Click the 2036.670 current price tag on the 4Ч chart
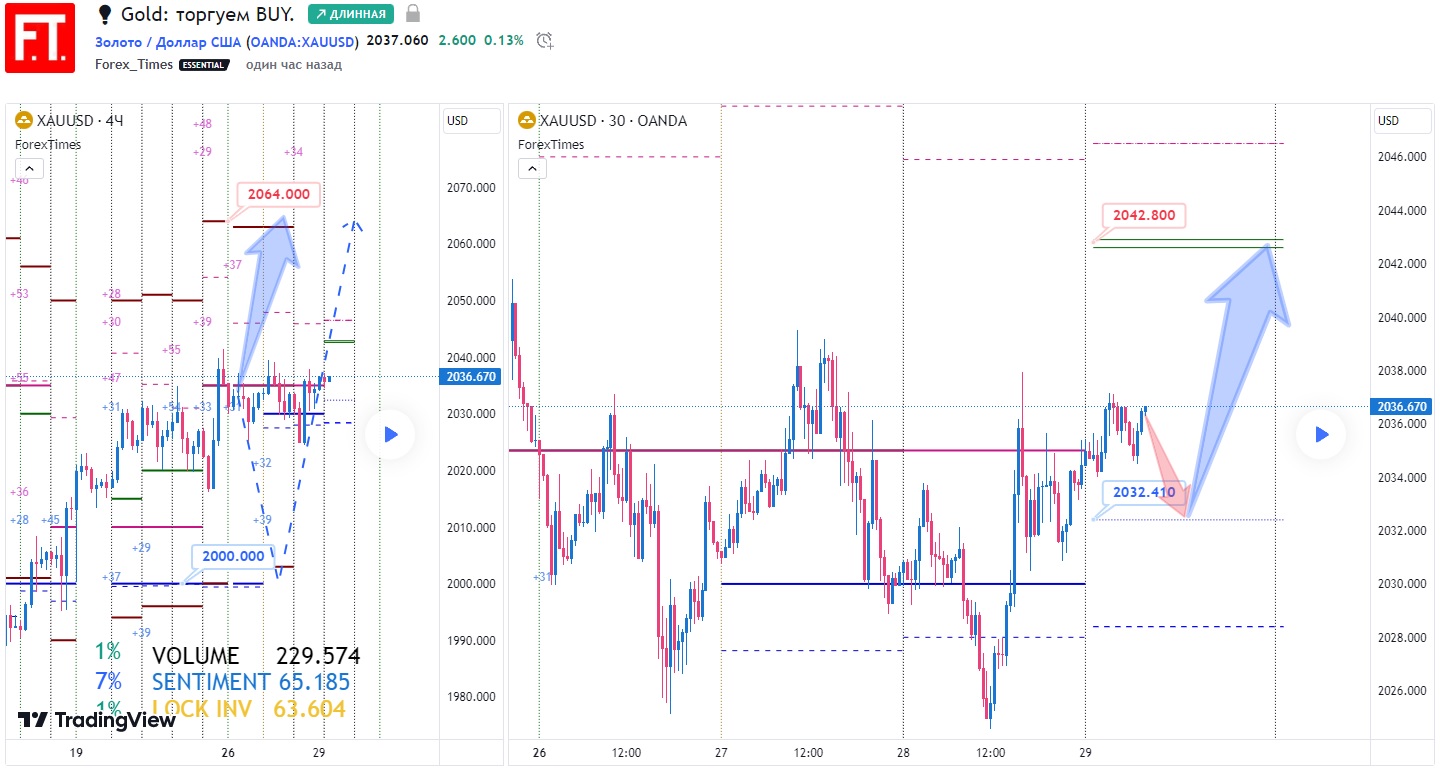The height and width of the screenshot is (772, 1440). [x=470, y=377]
